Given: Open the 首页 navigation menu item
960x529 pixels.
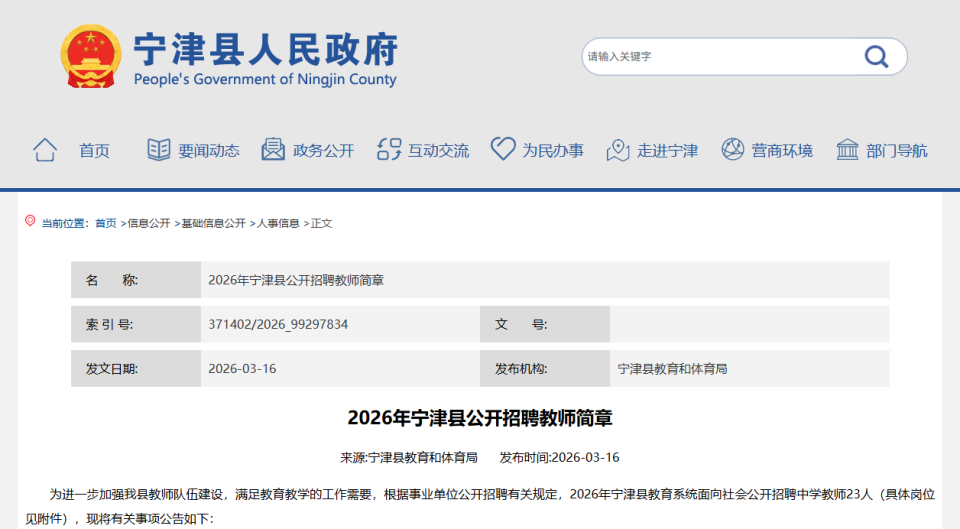Looking at the screenshot, I should coord(94,151).
